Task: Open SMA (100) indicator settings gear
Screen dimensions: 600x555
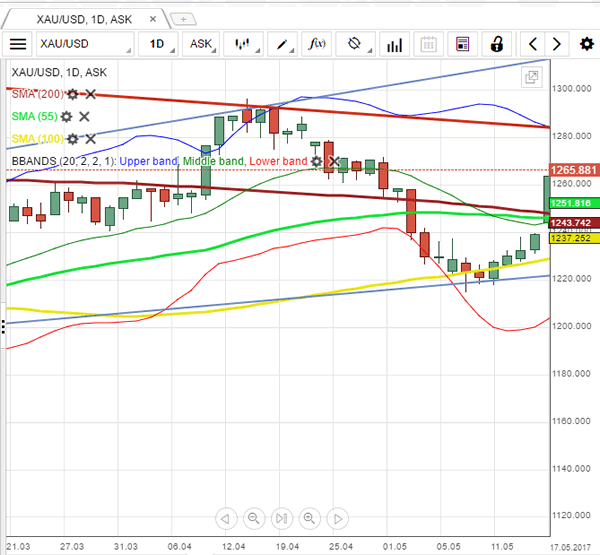Action: tap(73, 139)
